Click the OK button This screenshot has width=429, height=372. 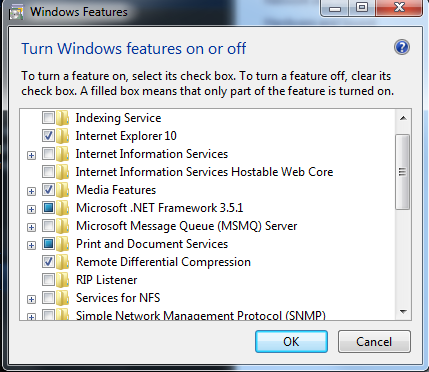291,342
